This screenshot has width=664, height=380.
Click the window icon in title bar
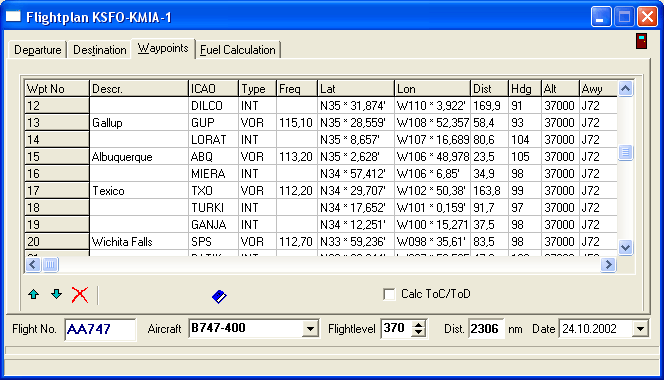click(x=13, y=17)
